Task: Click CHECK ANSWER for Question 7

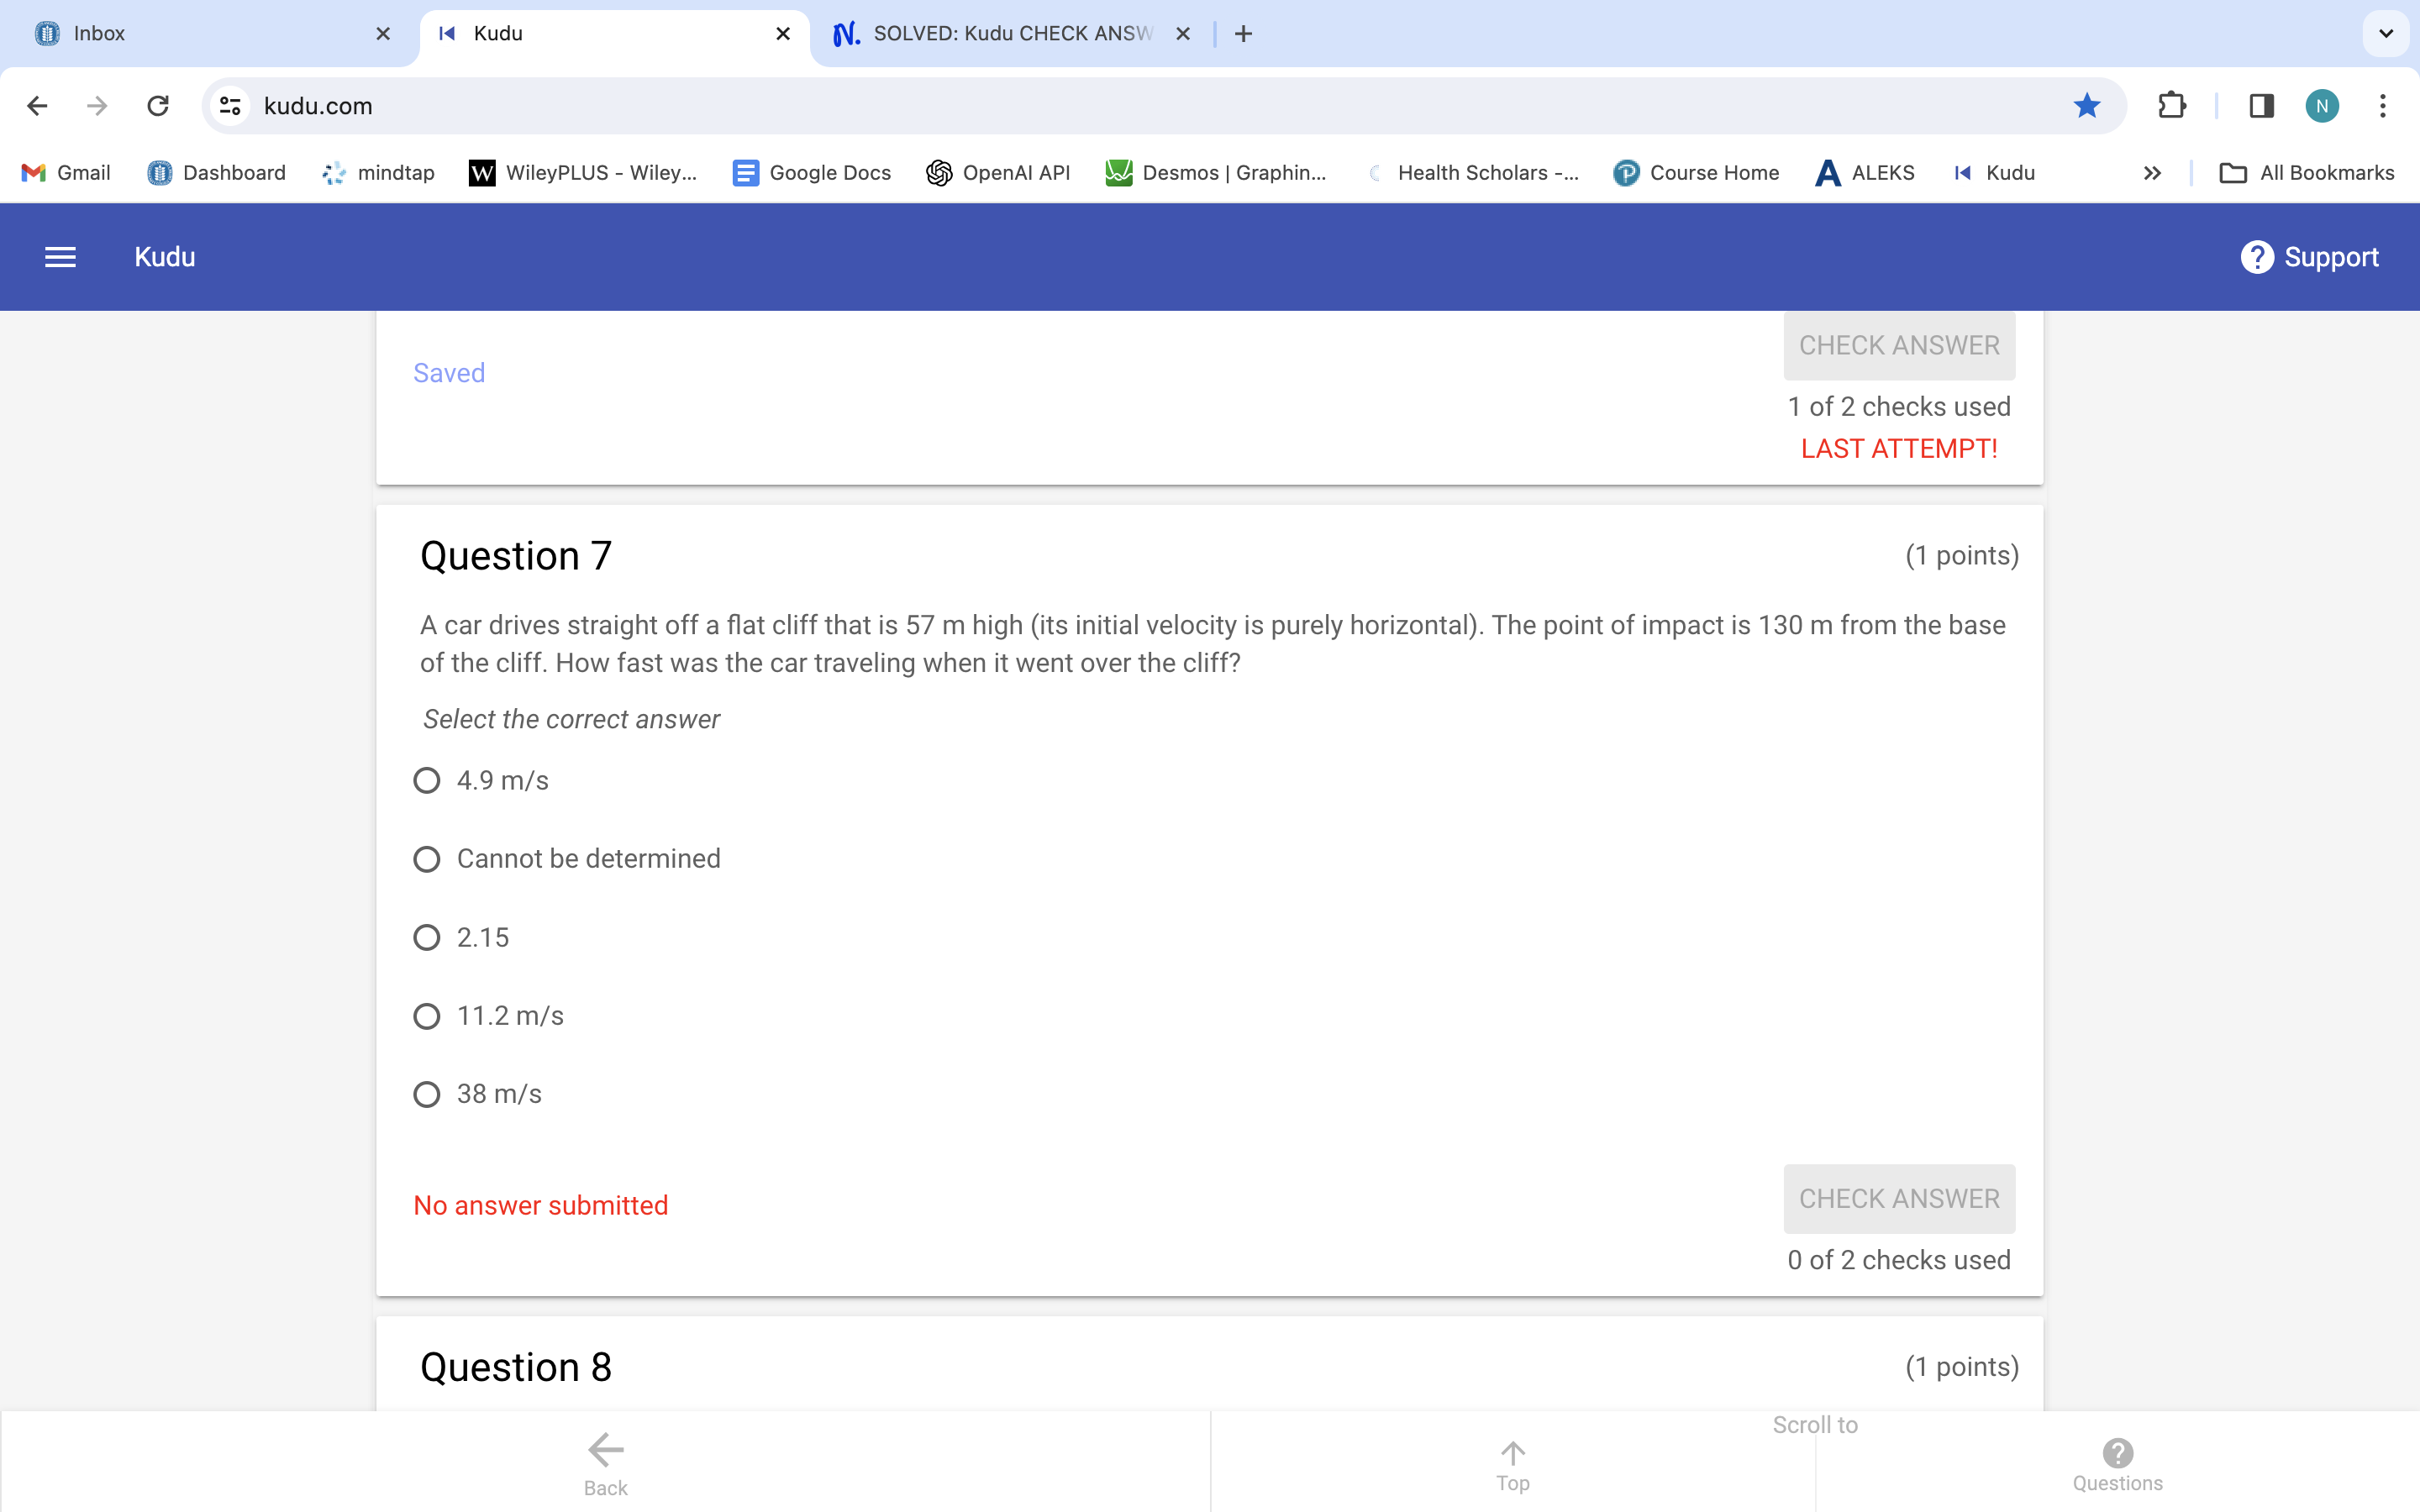Action: pos(1899,1198)
